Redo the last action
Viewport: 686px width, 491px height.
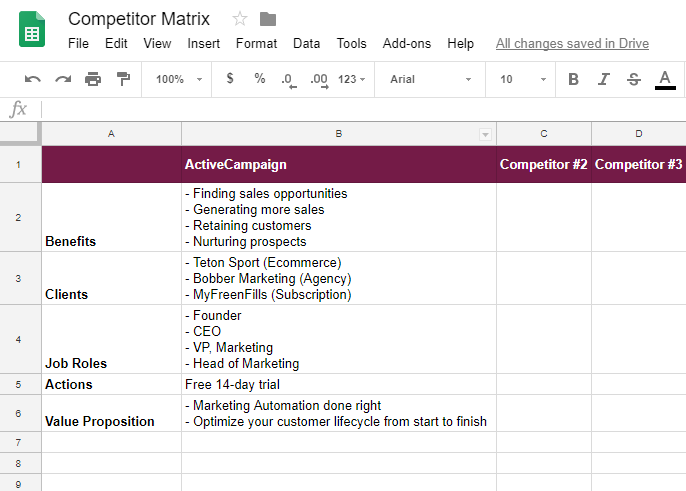click(x=63, y=79)
